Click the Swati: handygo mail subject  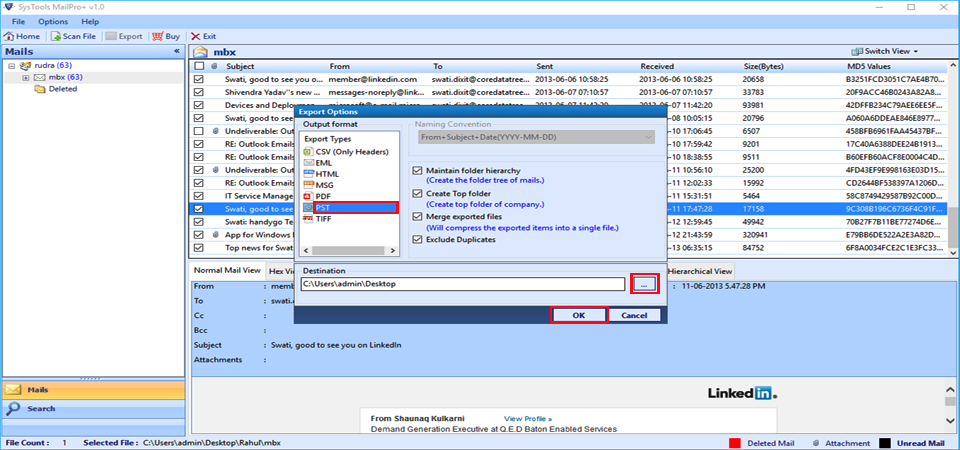[259, 222]
